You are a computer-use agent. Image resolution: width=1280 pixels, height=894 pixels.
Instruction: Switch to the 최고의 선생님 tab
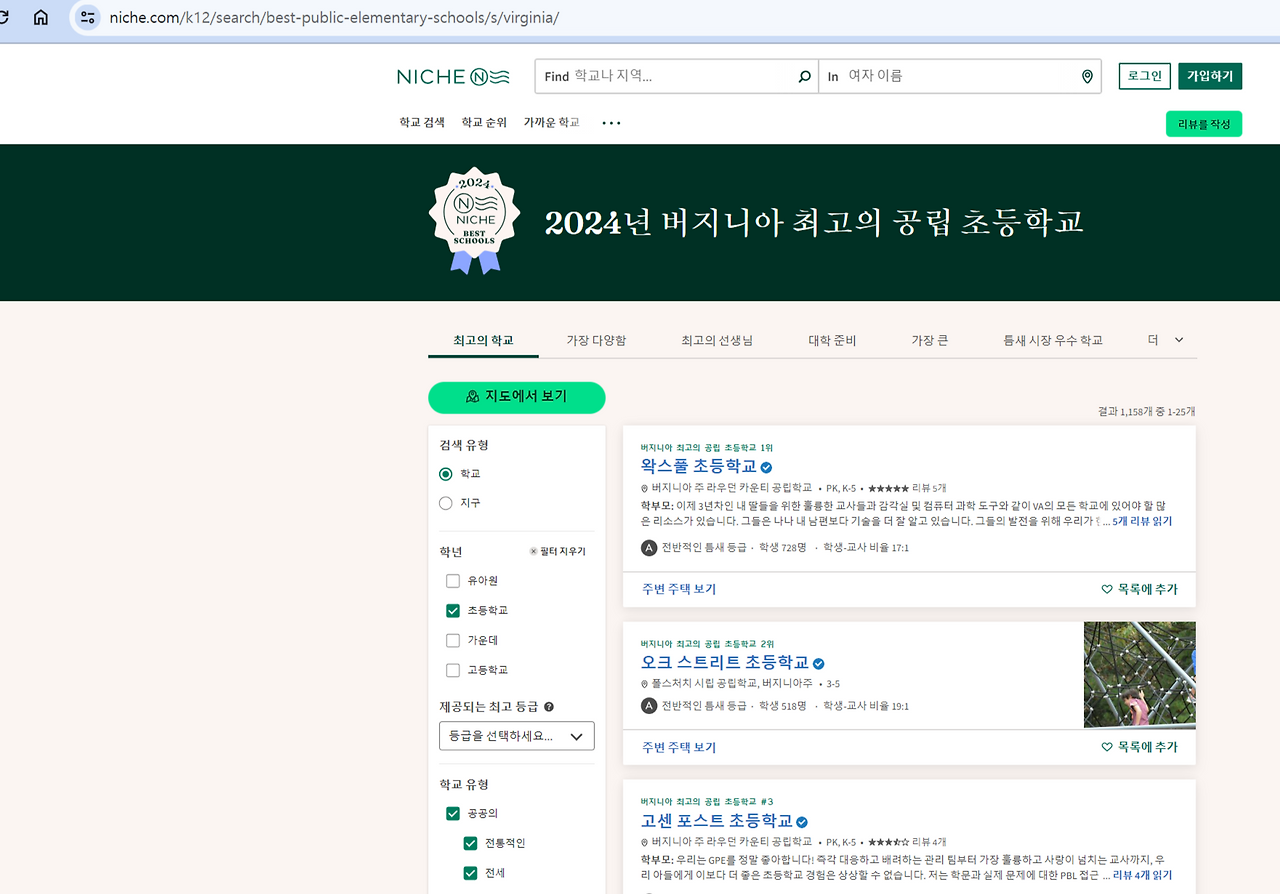(x=717, y=341)
